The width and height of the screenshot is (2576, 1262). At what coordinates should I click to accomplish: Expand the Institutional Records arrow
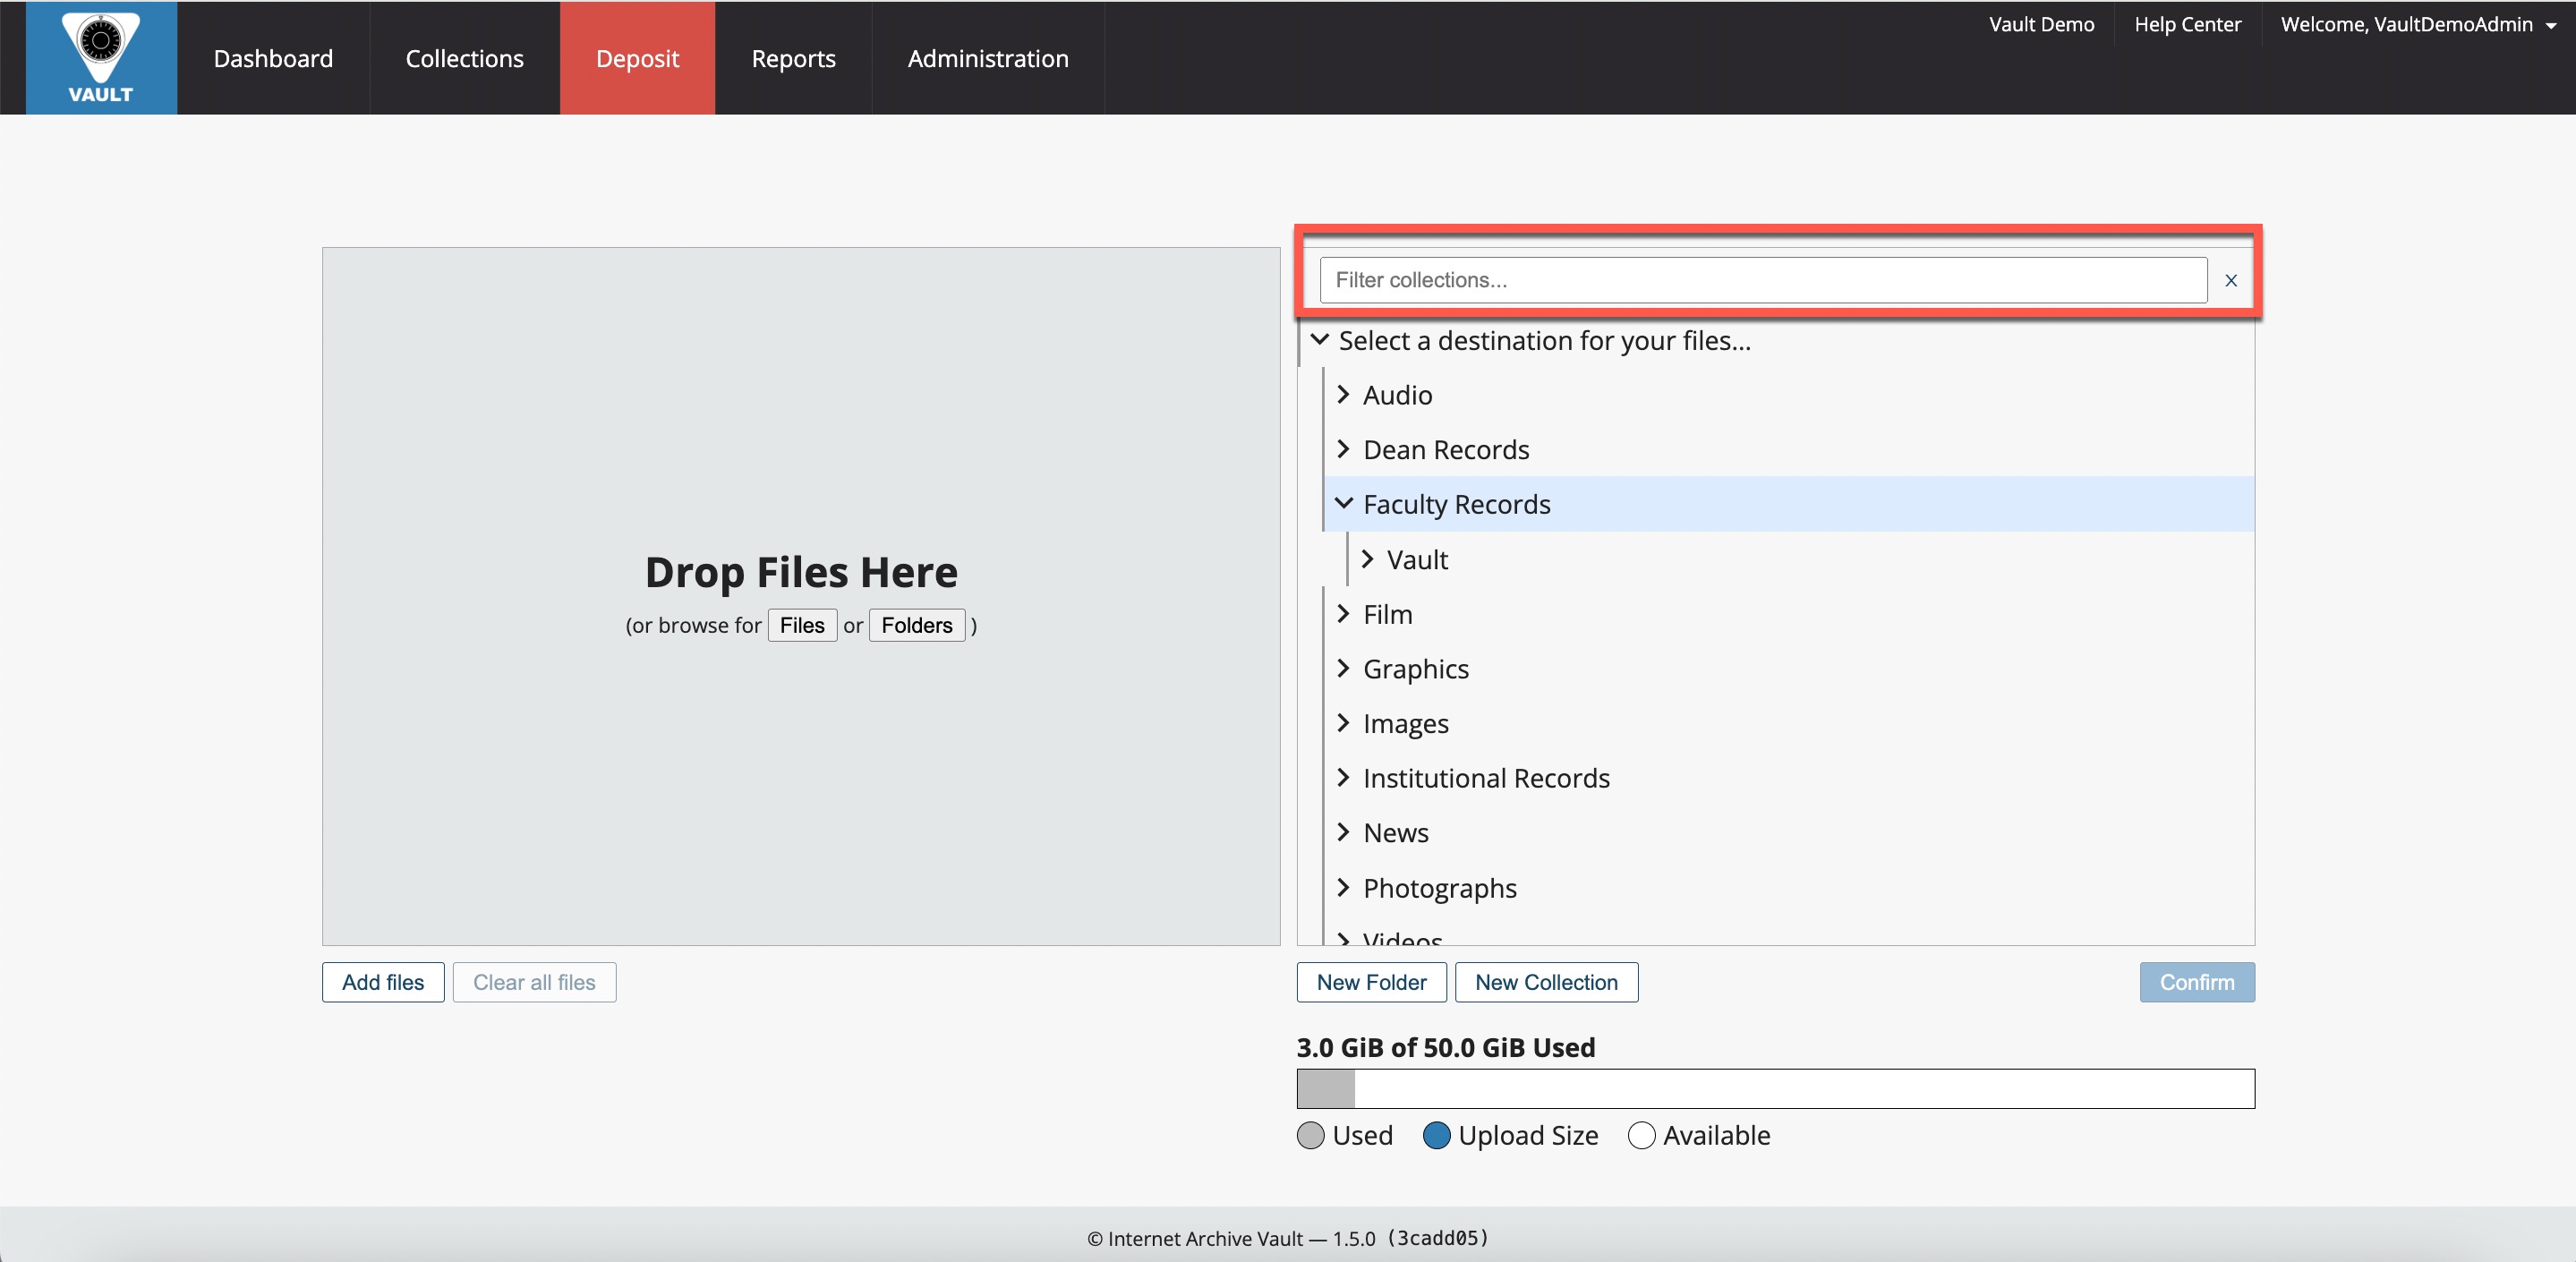coord(1343,777)
